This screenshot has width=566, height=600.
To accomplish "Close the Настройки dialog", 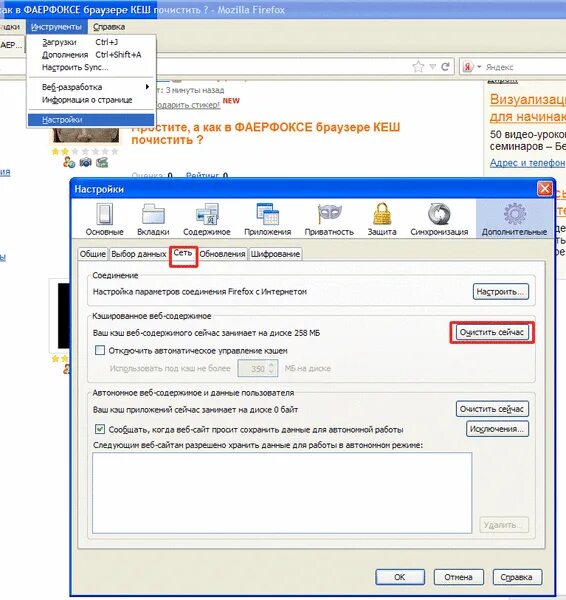I will click(545, 189).
